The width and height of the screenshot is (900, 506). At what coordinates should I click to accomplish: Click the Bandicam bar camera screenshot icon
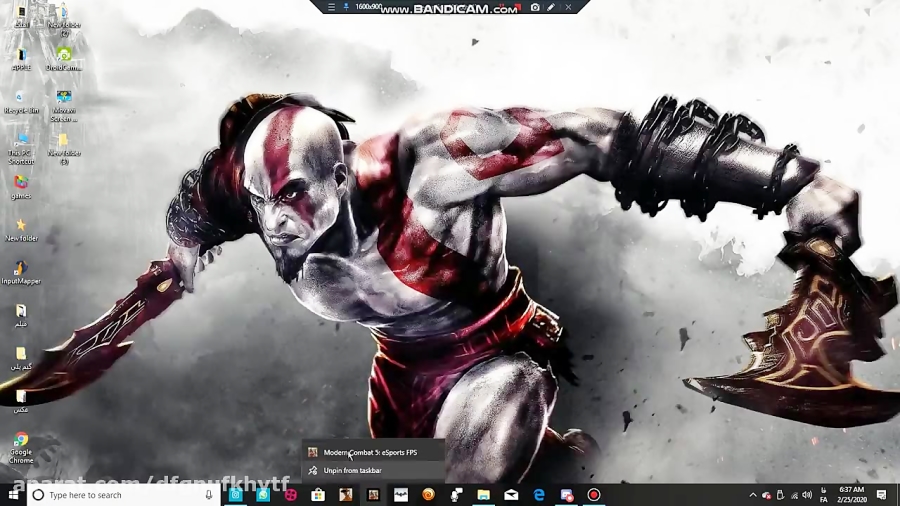tap(535, 7)
